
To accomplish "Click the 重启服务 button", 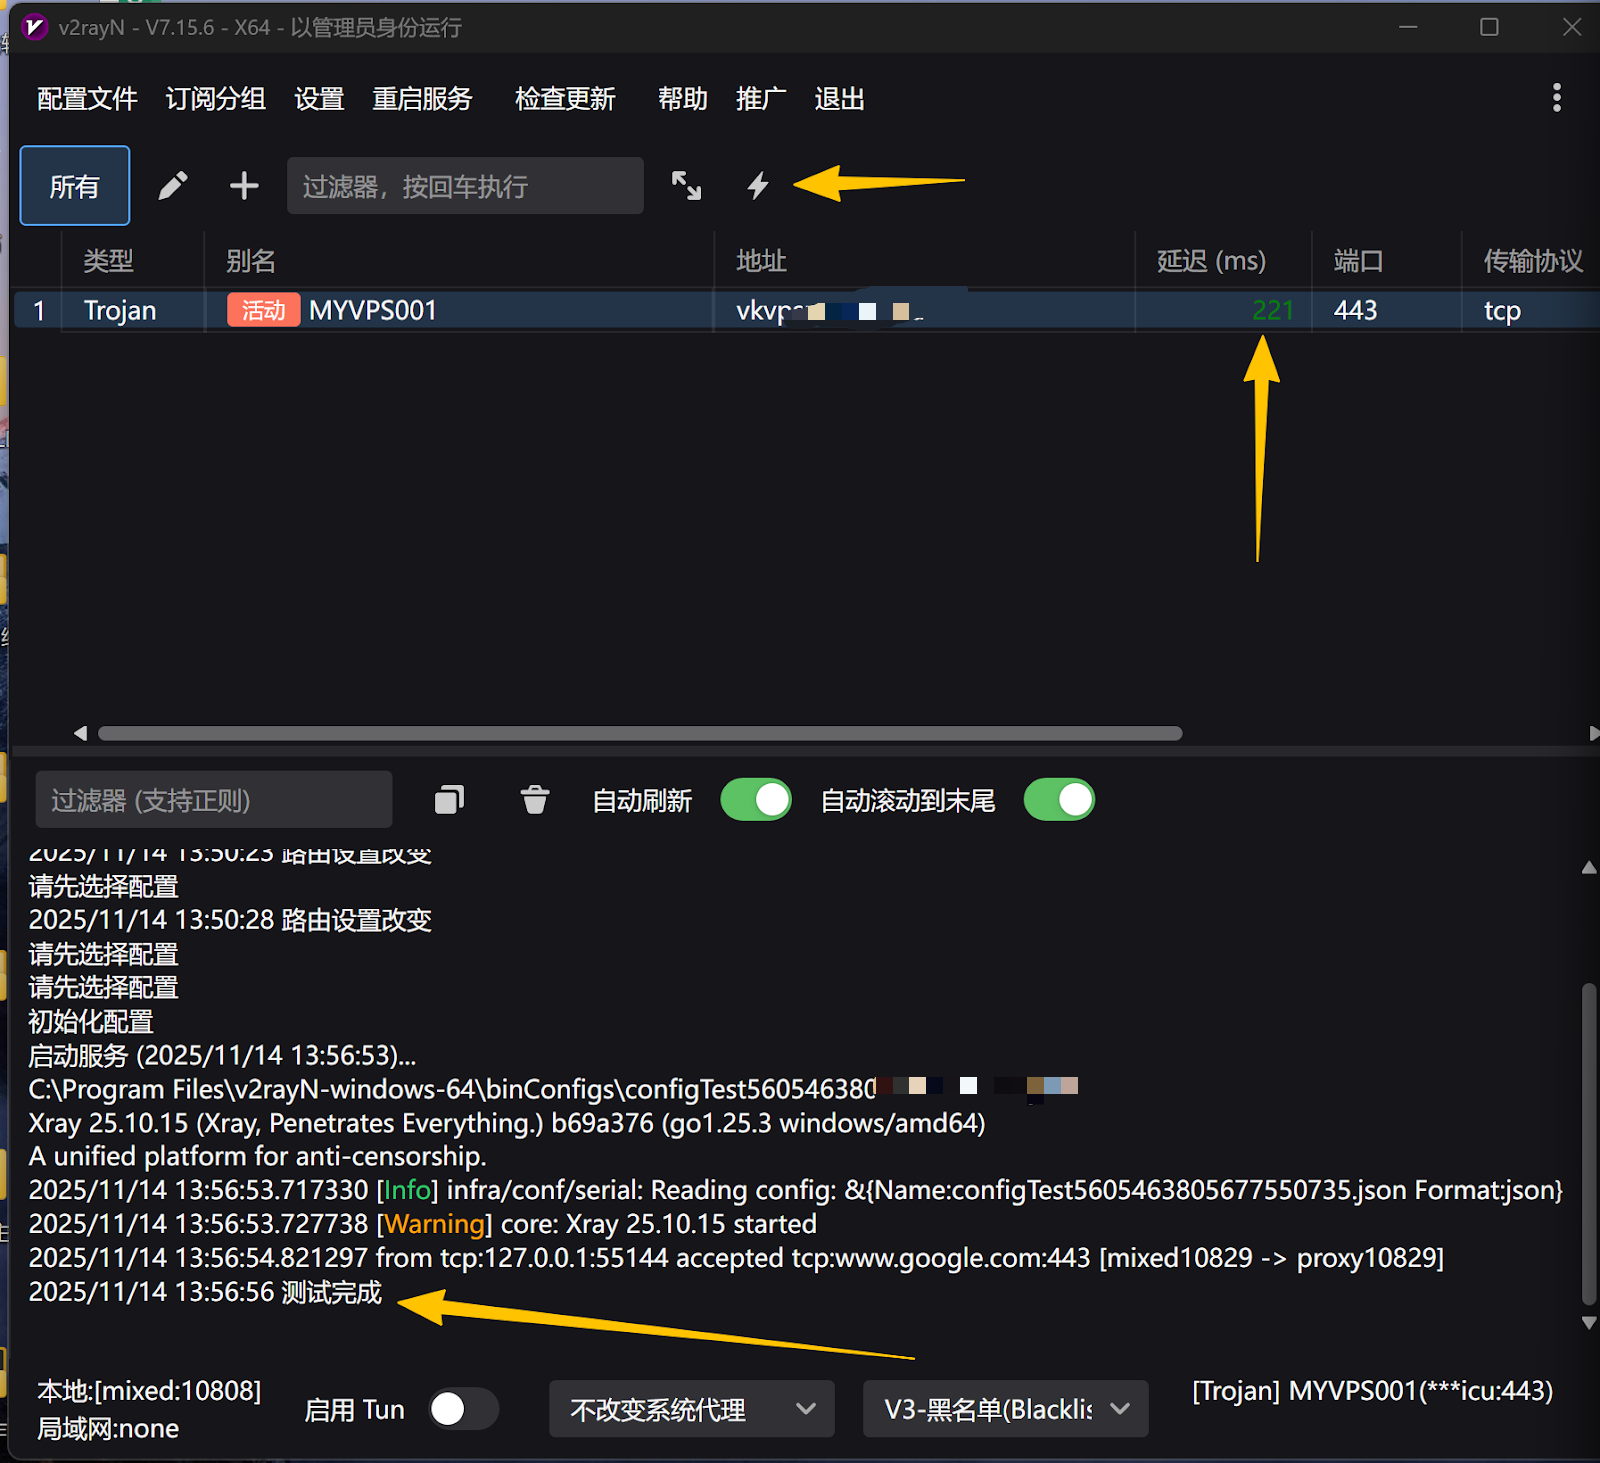I will 422,99.
